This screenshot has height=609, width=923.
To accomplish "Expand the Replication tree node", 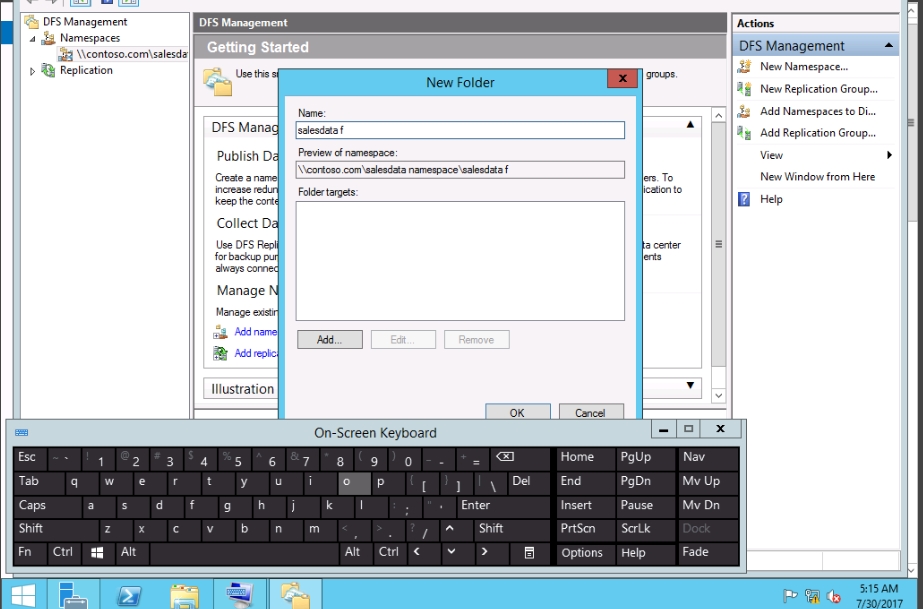I will point(33,71).
